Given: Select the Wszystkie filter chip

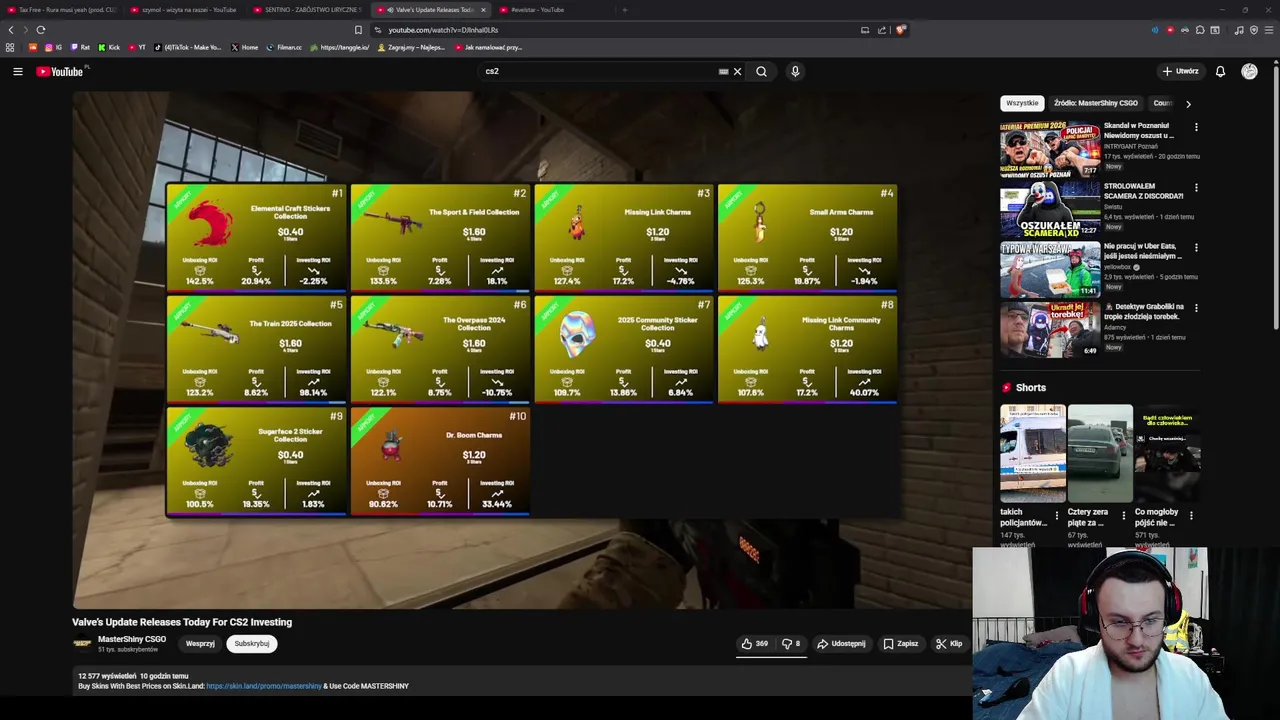Looking at the screenshot, I should click(x=1022, y=103).
